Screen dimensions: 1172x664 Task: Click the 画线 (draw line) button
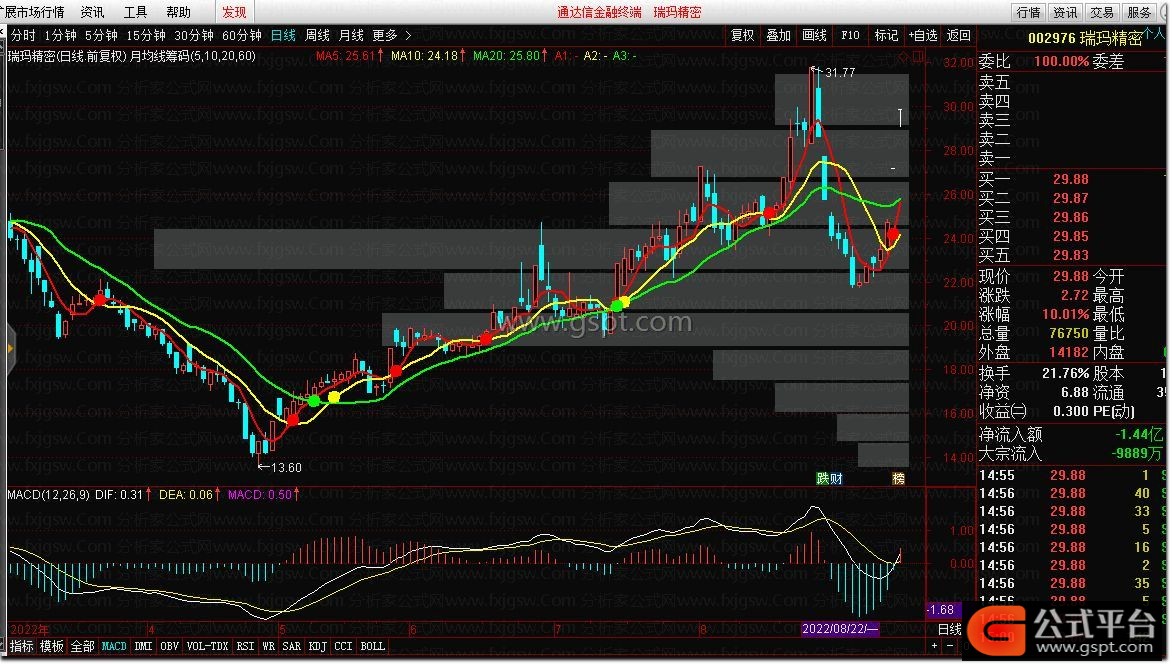coord(814,35)
